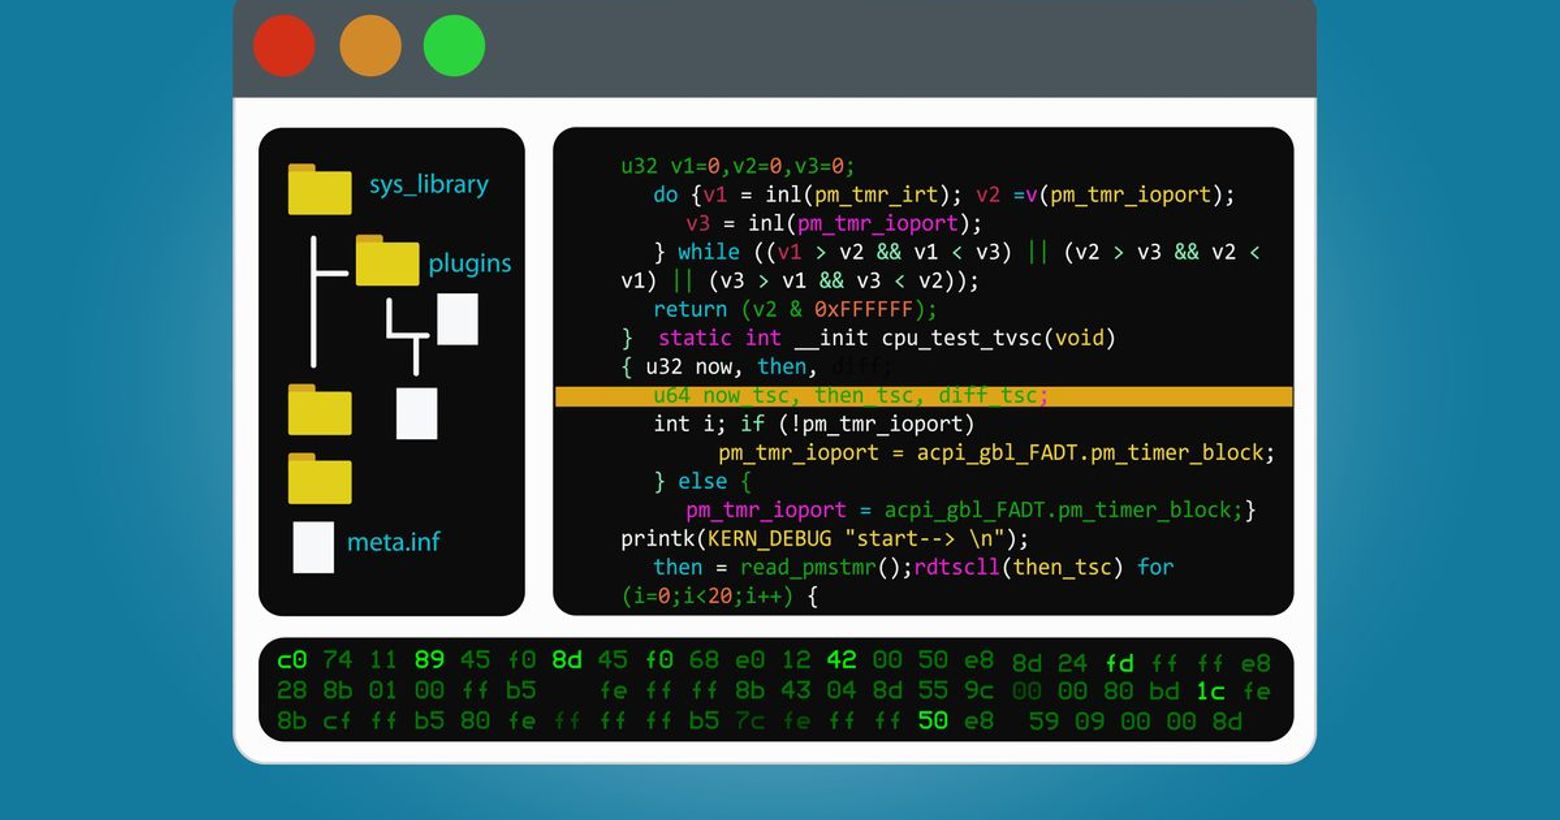1560x820 pixels.
Task: Click the orange highlighted code line
Action: click(923, 396)
